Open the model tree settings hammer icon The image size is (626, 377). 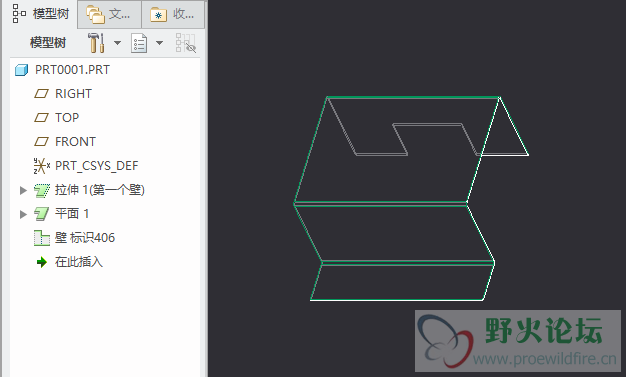(96, 43)
